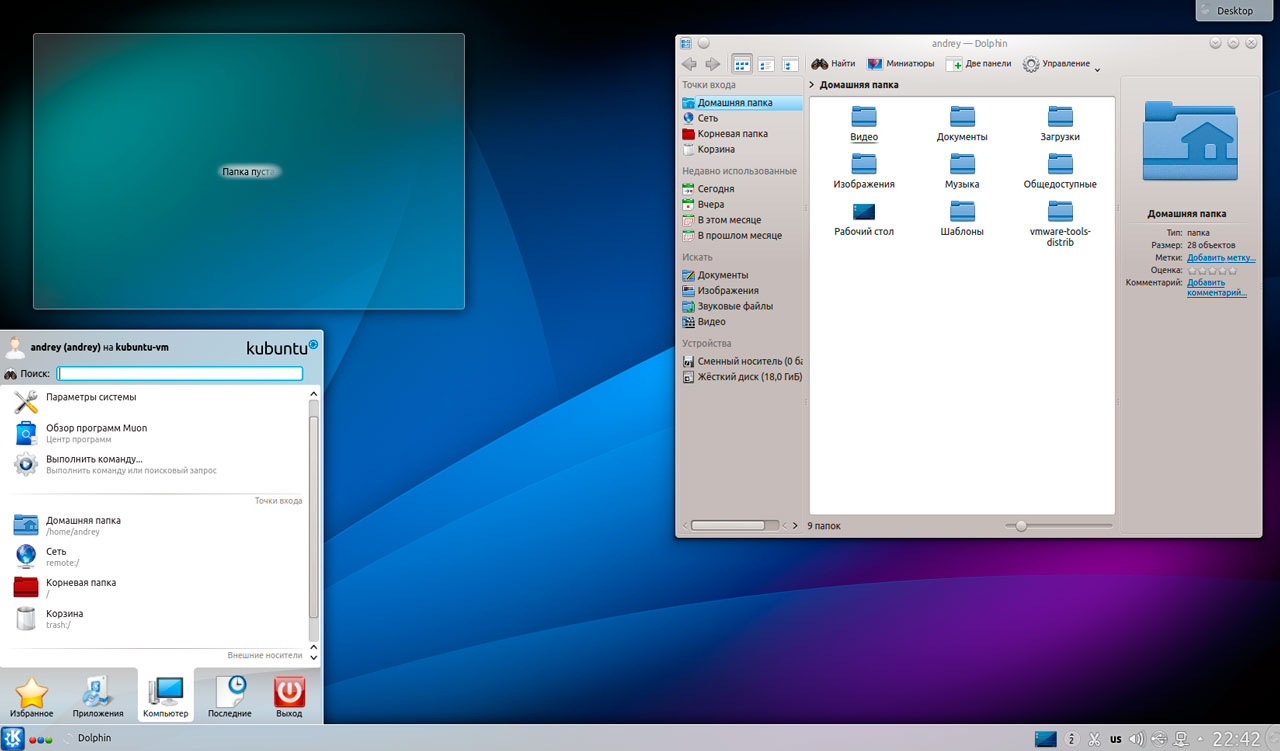Toggle Thumbnails preview in Dolphin toolbar
This screenshot has height=751, width=1280.
[x=901, y=64]
